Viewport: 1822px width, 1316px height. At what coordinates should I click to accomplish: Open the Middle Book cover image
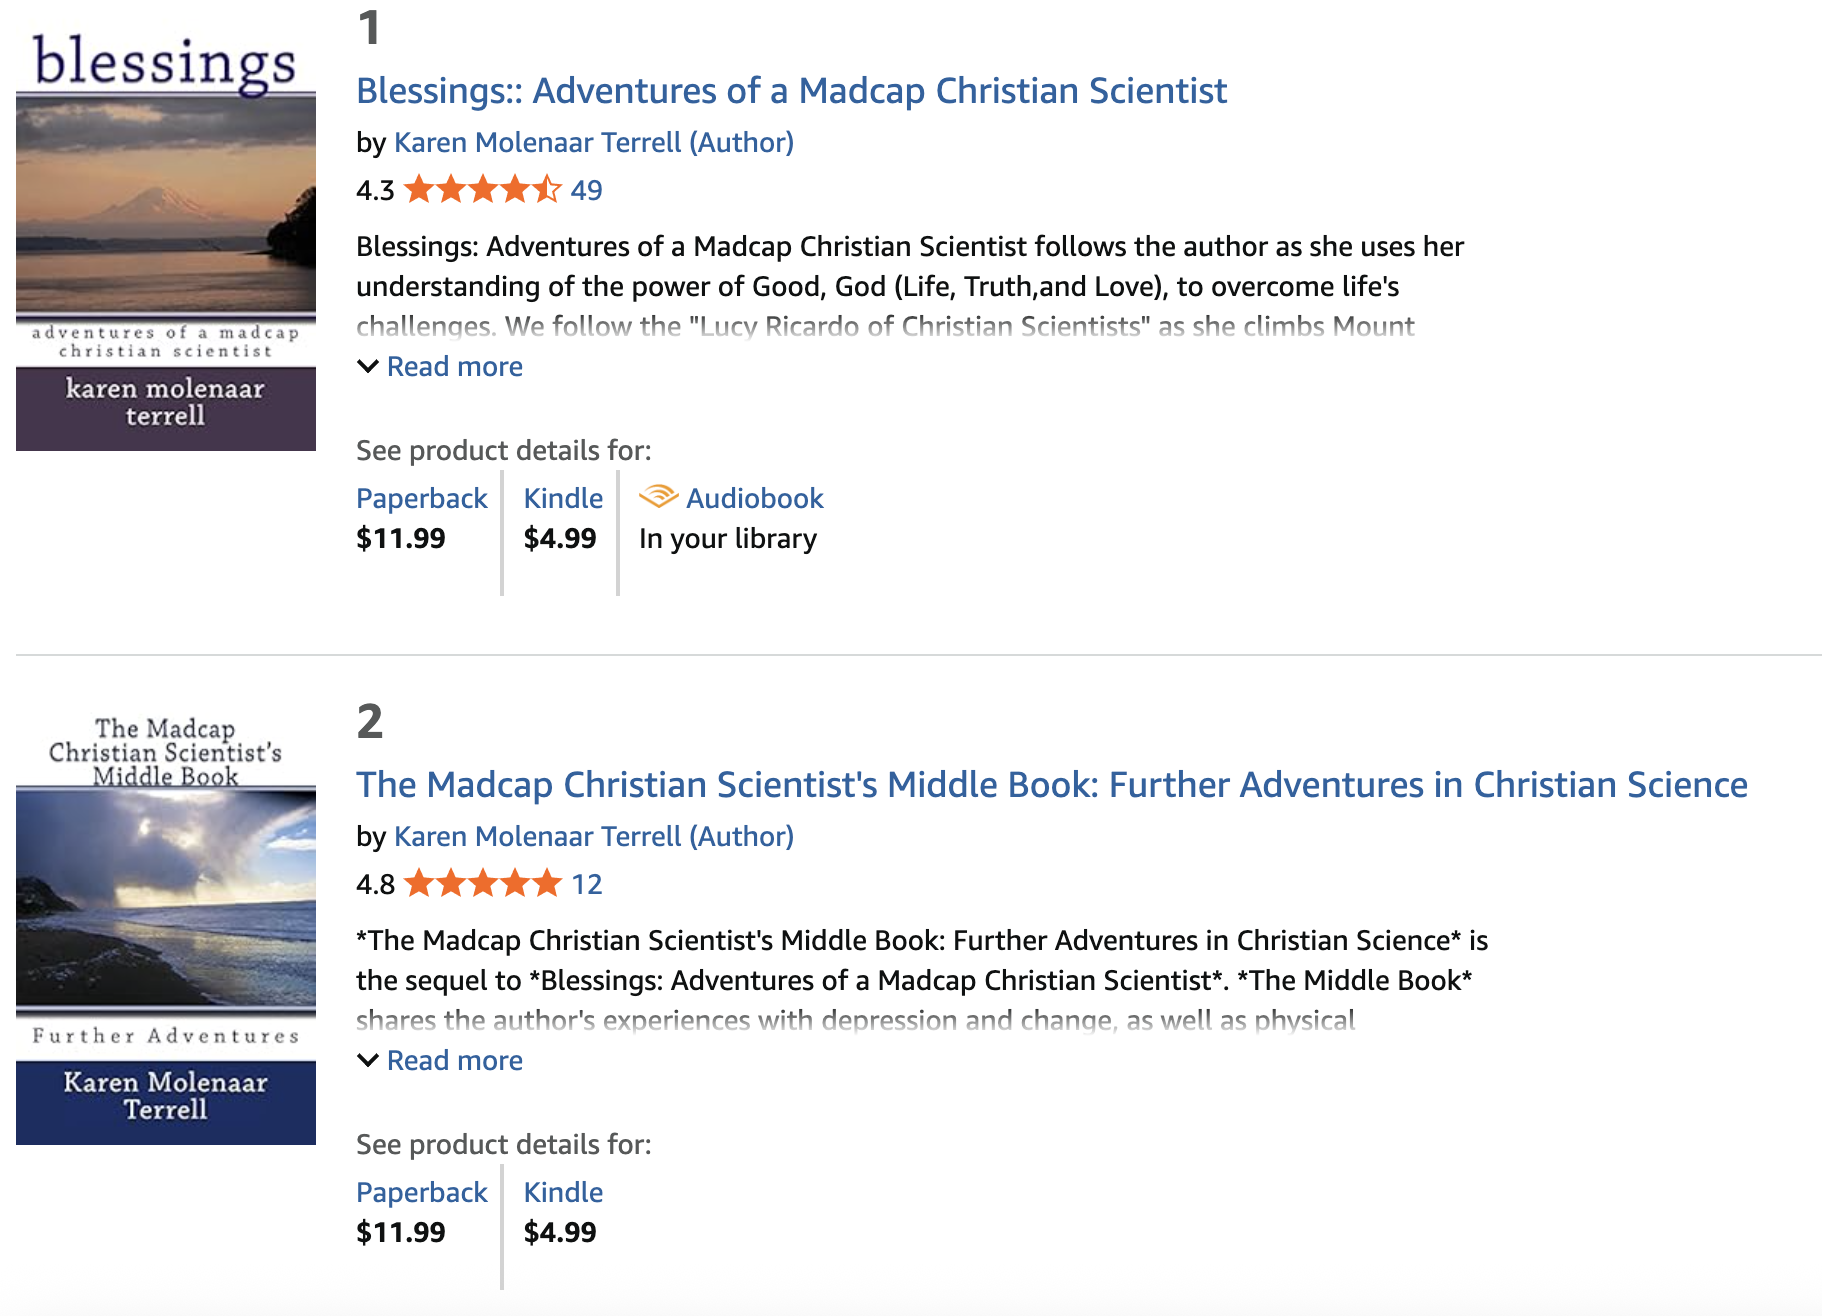[166, 925]
